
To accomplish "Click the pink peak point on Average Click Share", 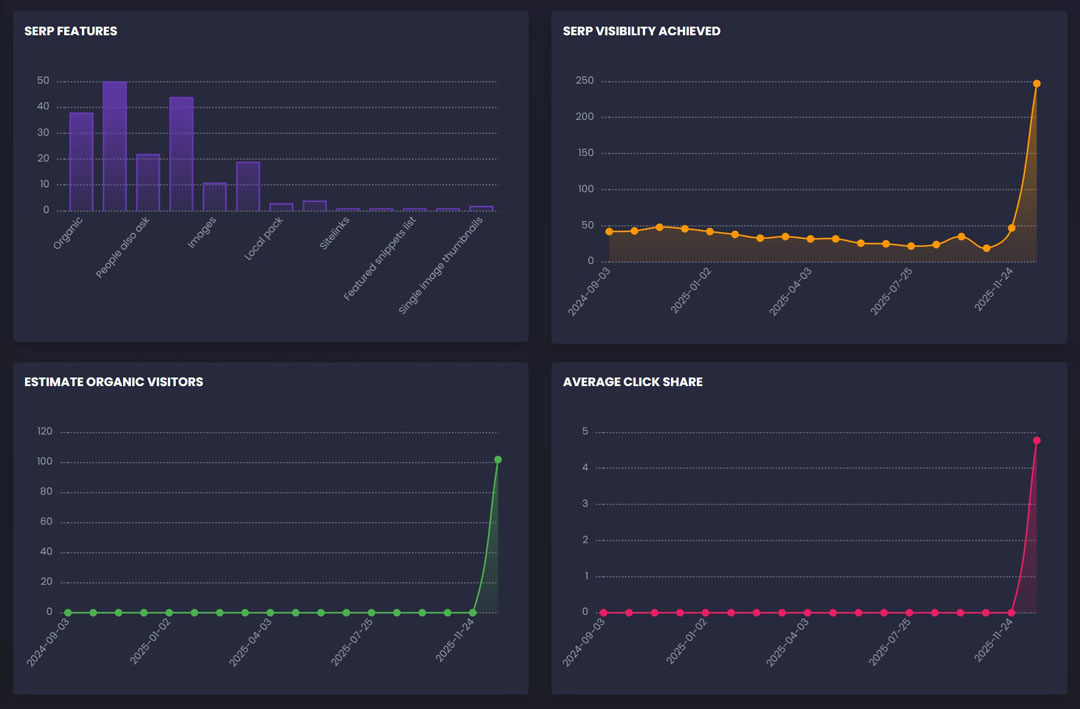I will 1036,440.
